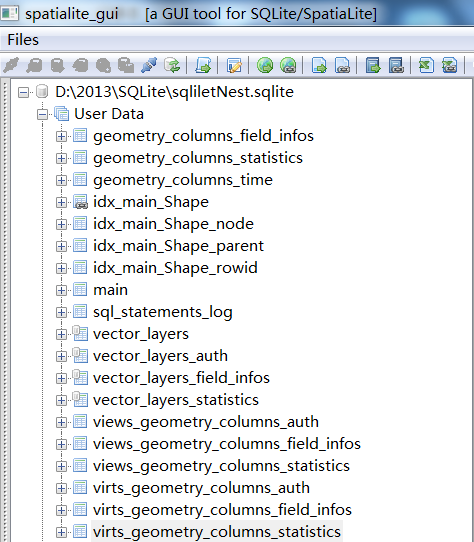Click the database refresh icon with green arrows
The height and width of the screenshot is (542, 474).
tap(172, 65)
